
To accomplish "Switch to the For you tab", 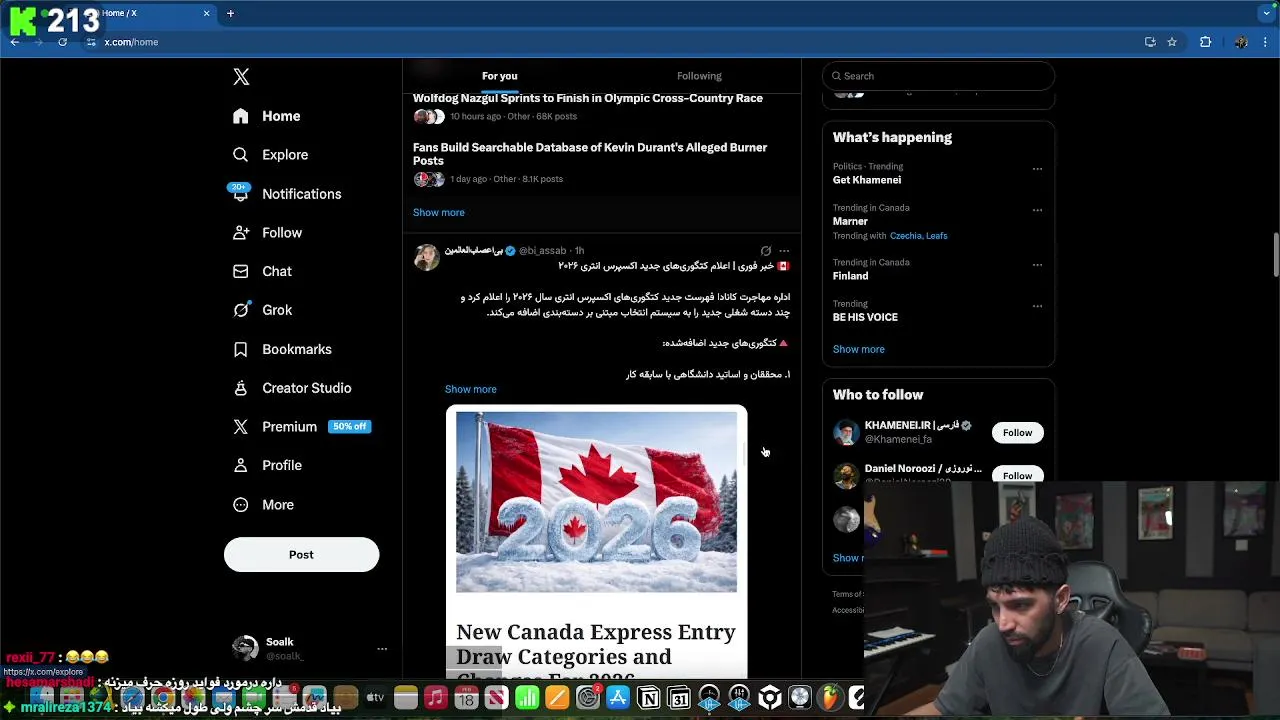I will point(499,76).
